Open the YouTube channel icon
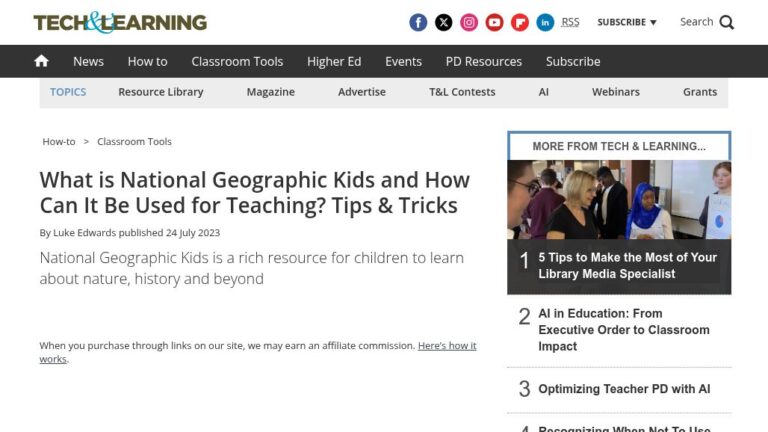The image size is (768, 432). (x=494, y=23)
